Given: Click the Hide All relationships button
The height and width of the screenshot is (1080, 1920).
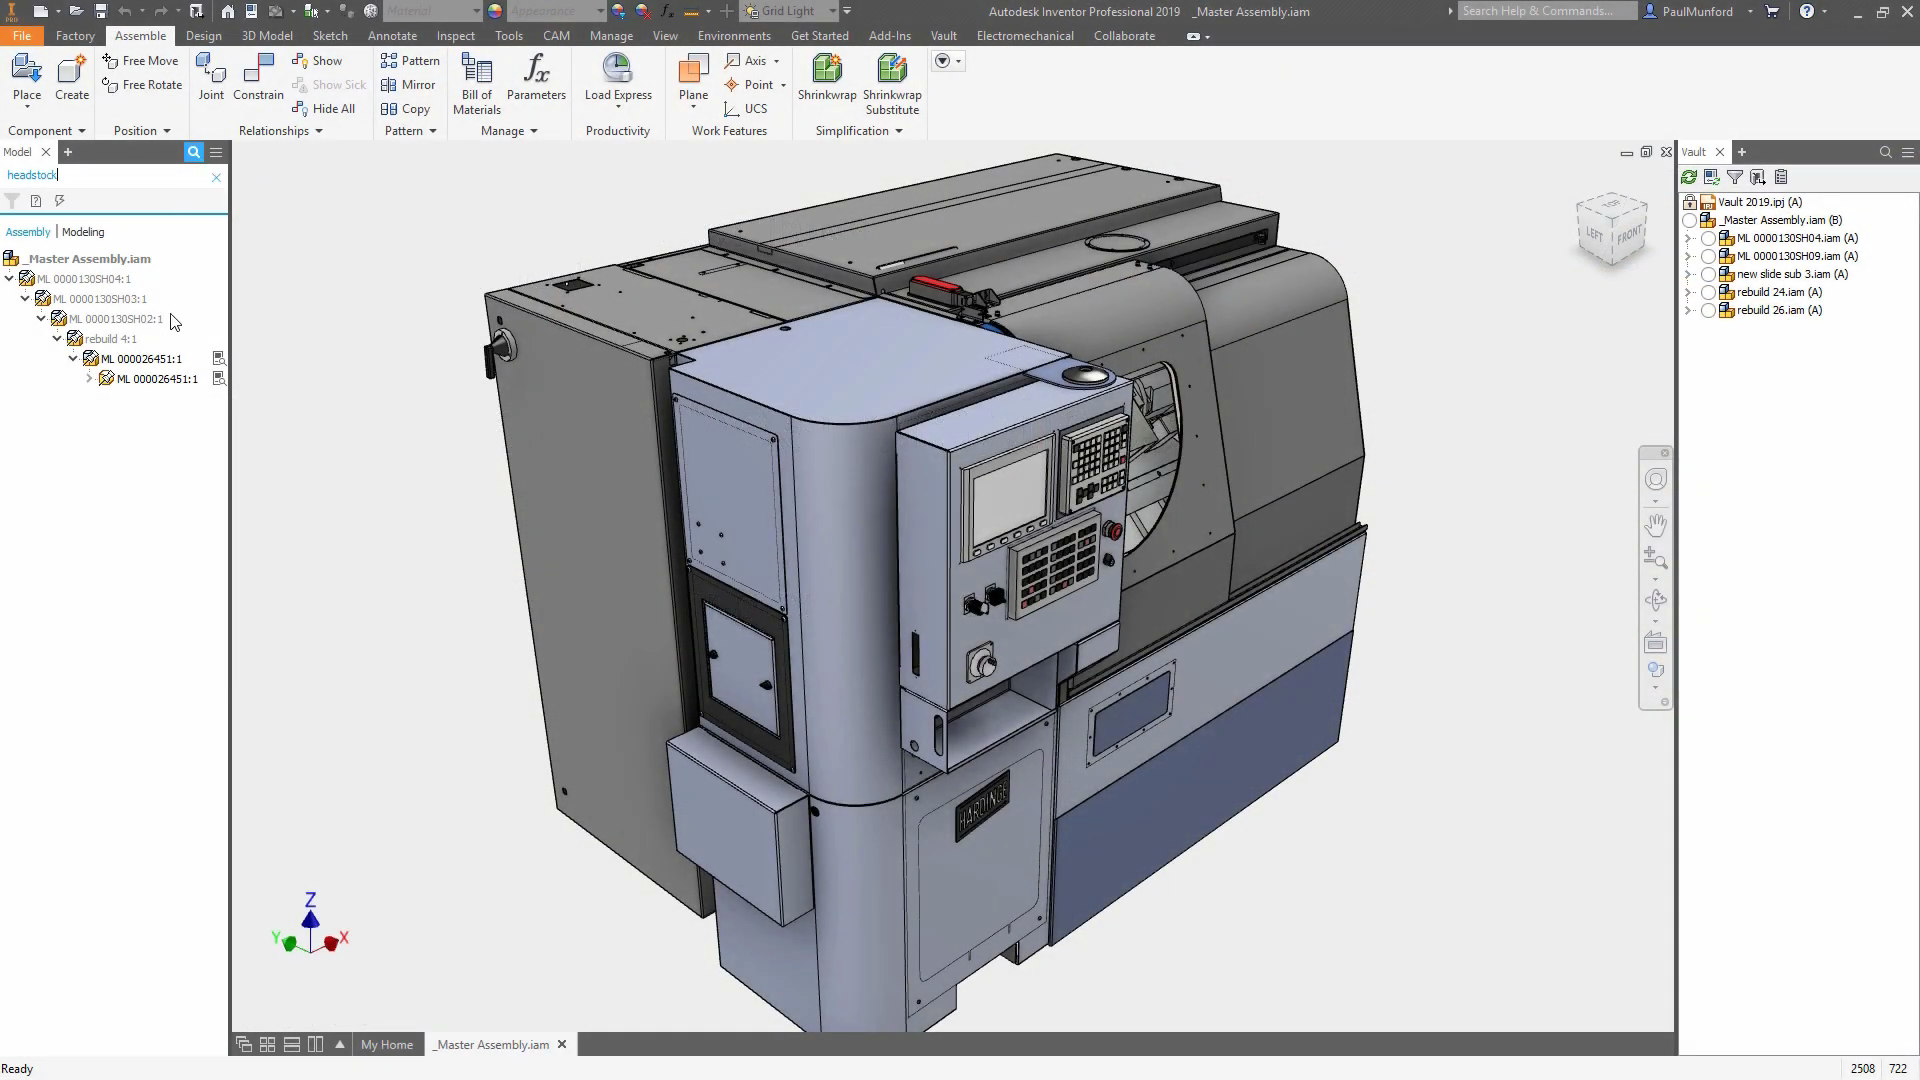Looking at the screenshot, I should [324, 109].
